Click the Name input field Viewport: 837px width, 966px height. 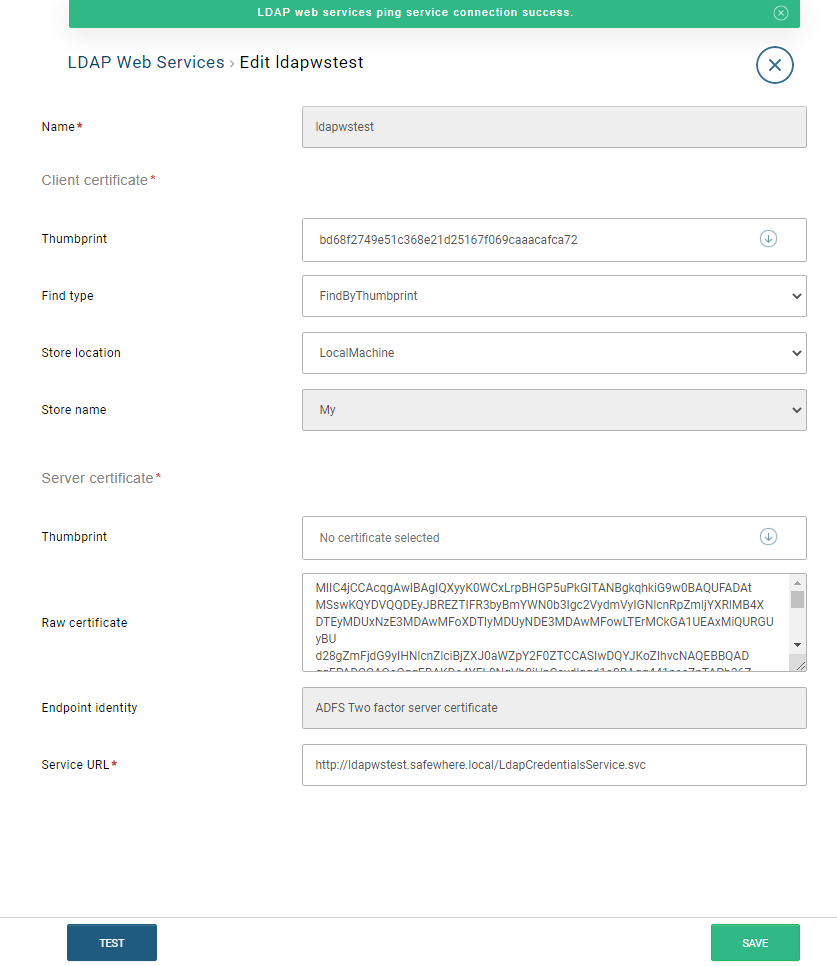pyautogui.click(x=554, y=126)
